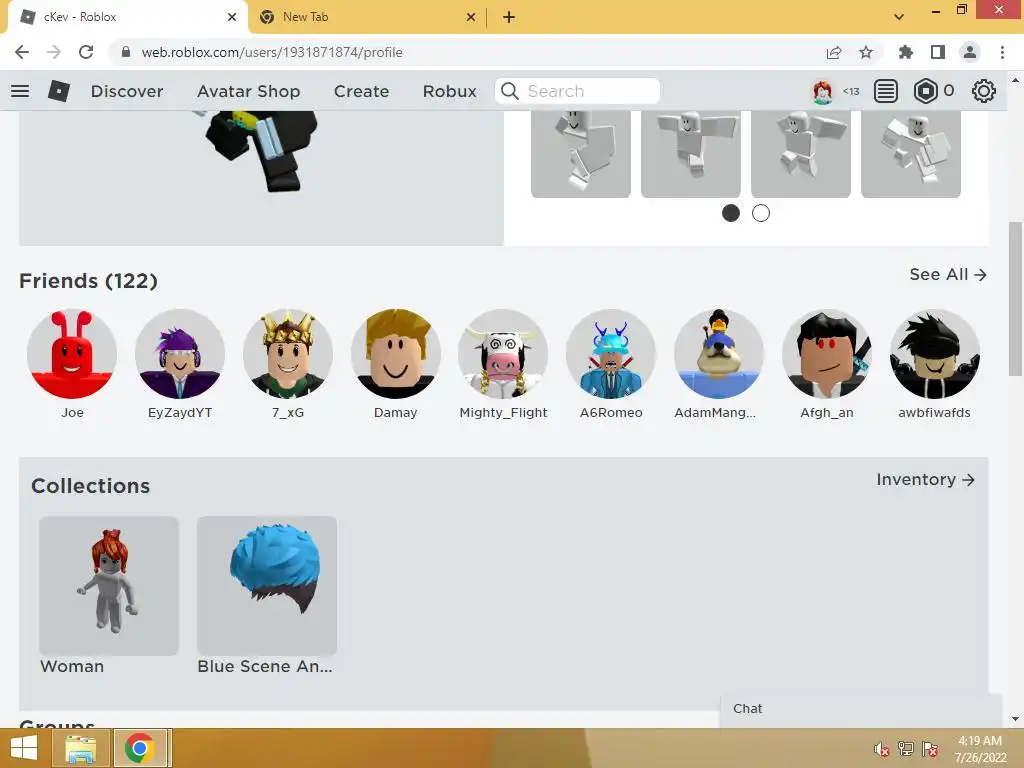Go back with browser back arrow

(x=22, y=52)
